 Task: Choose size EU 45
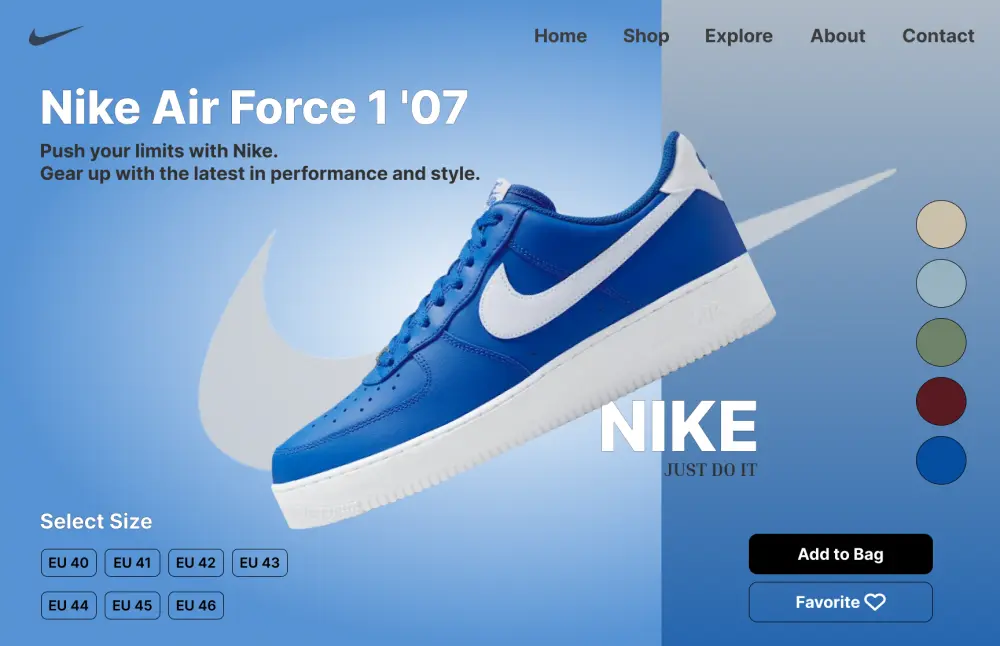[132, 605]
